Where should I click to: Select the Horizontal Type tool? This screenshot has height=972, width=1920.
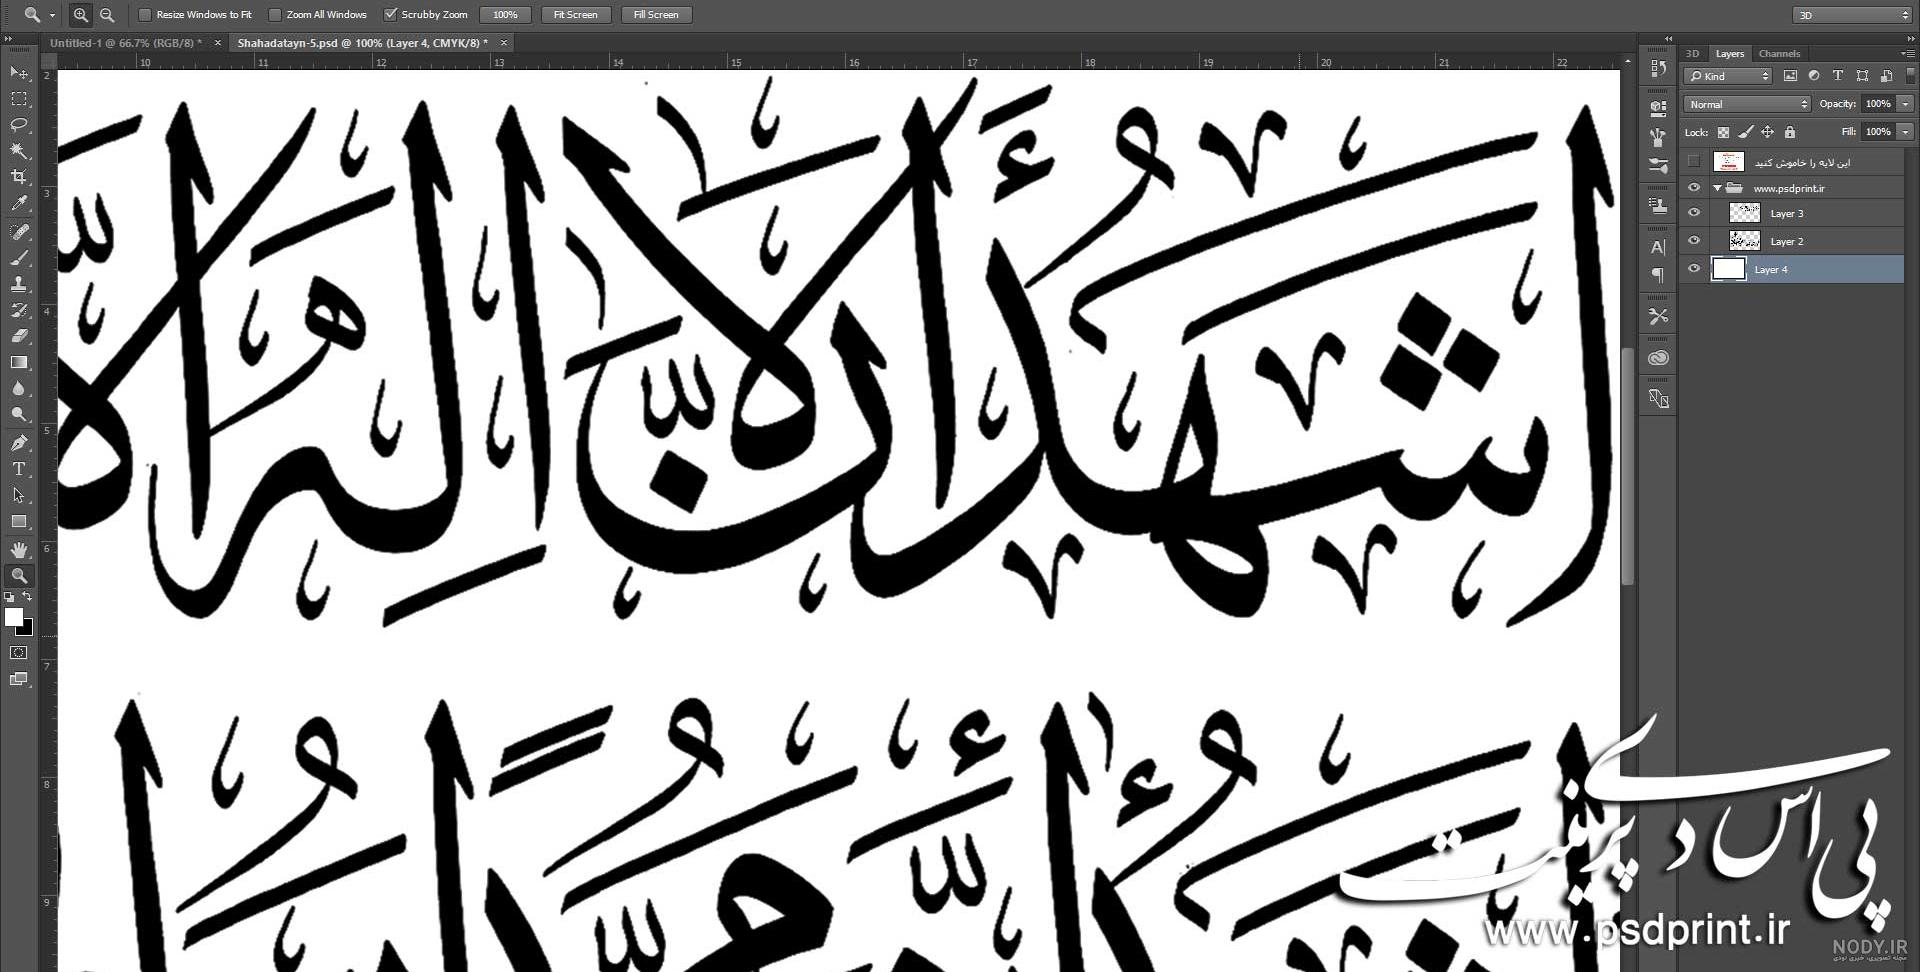[x=19, y=469]
